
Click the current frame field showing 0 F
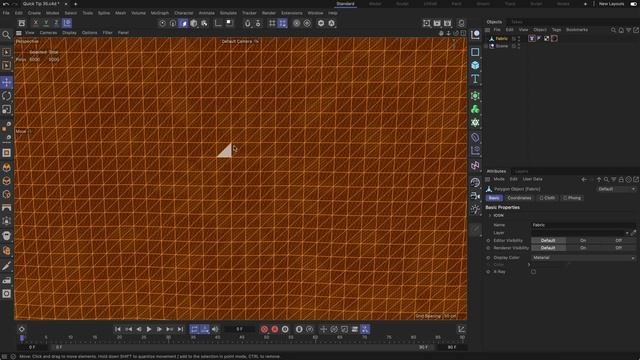[x=240, y=329]
